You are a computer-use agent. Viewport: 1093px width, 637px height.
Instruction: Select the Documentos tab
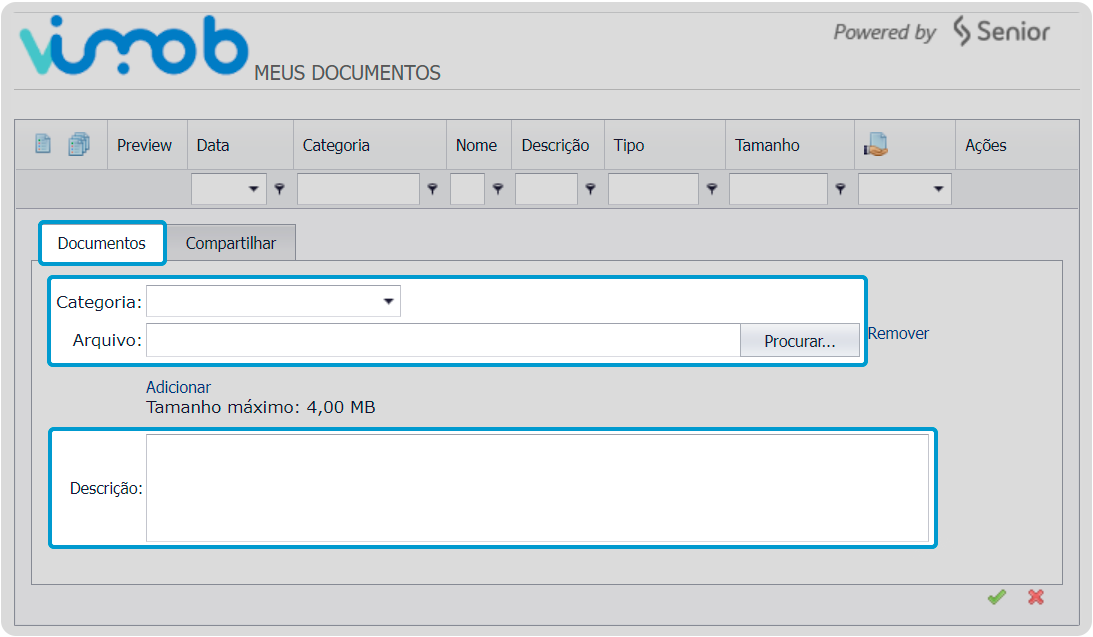pyautogui.click(x=102, y=243)
